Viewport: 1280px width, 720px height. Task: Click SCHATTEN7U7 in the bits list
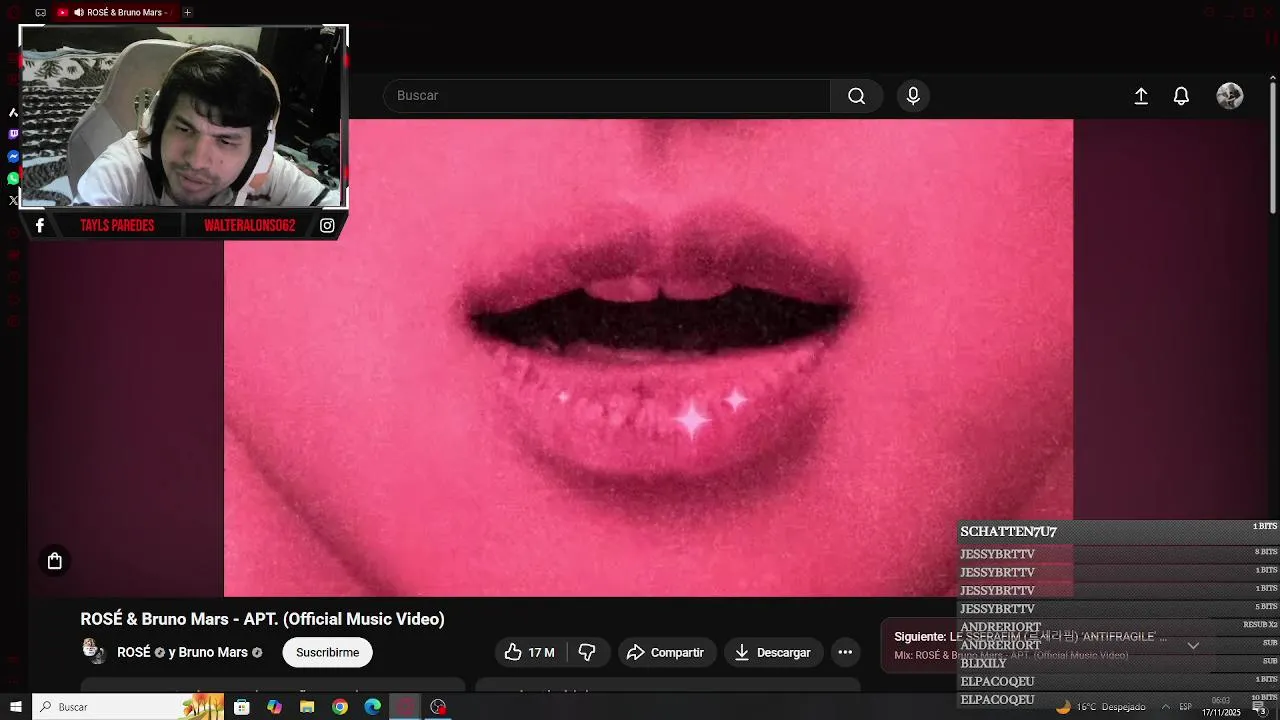pyautogui.click(x=1008, y=531)
